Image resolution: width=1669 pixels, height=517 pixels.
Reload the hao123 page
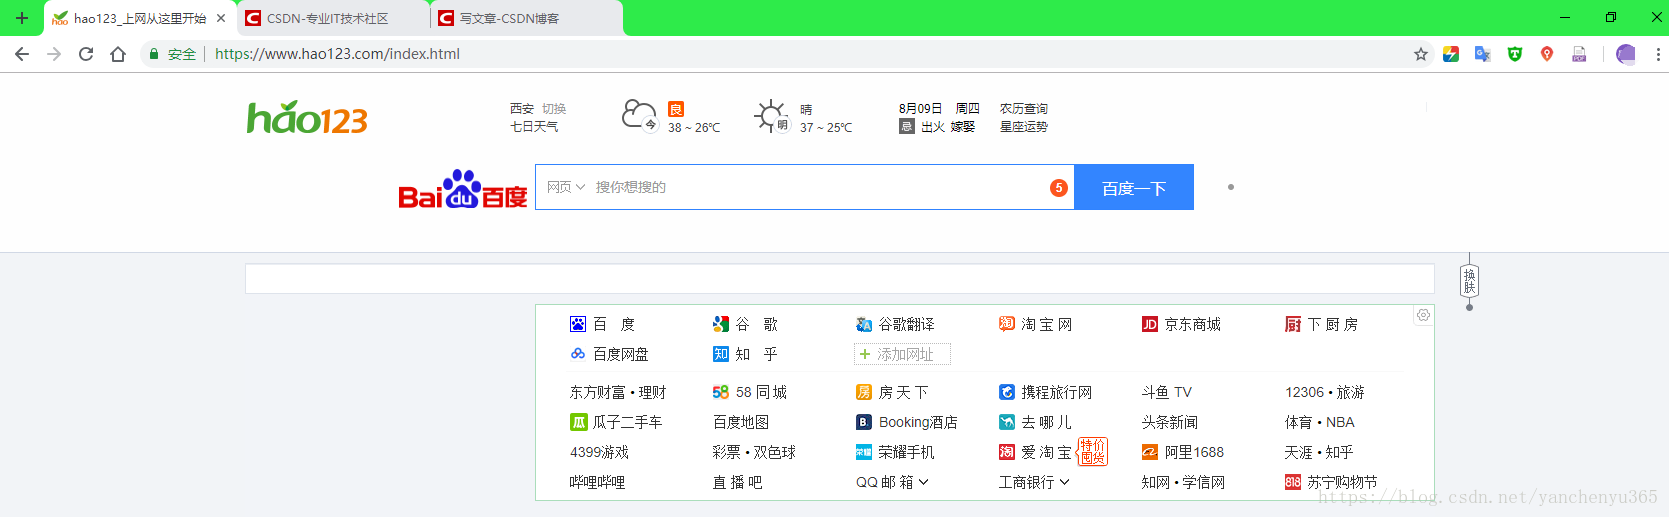click(x=86, y=54)
